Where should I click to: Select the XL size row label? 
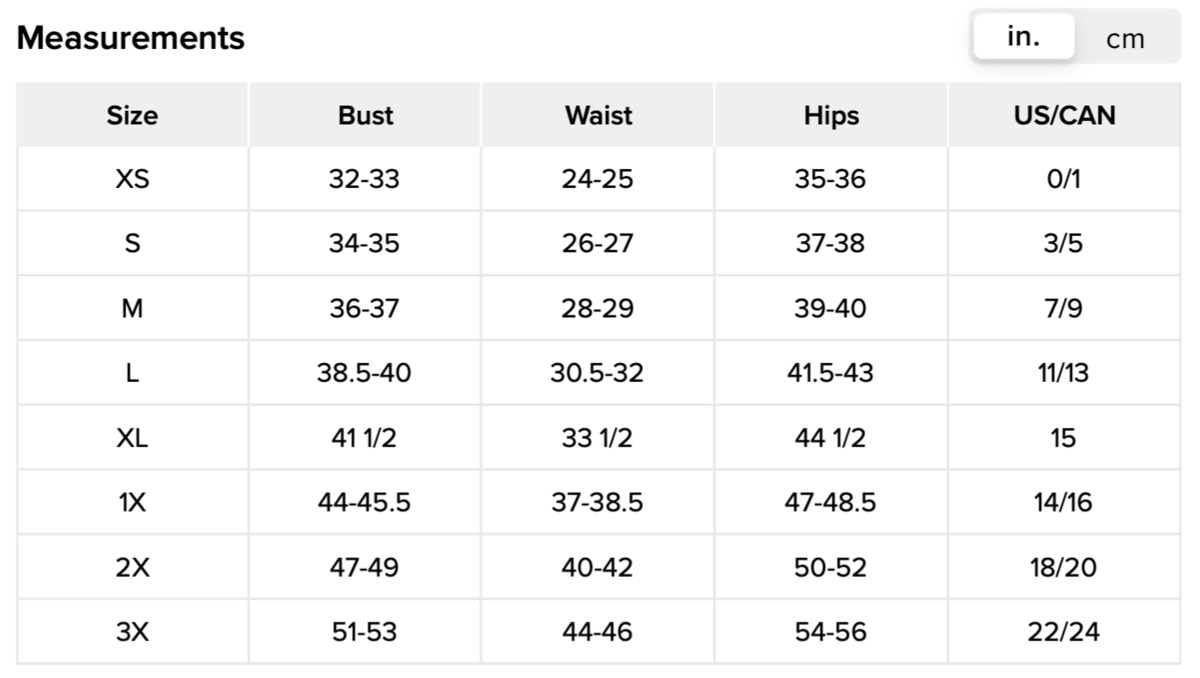click(132, 438)
